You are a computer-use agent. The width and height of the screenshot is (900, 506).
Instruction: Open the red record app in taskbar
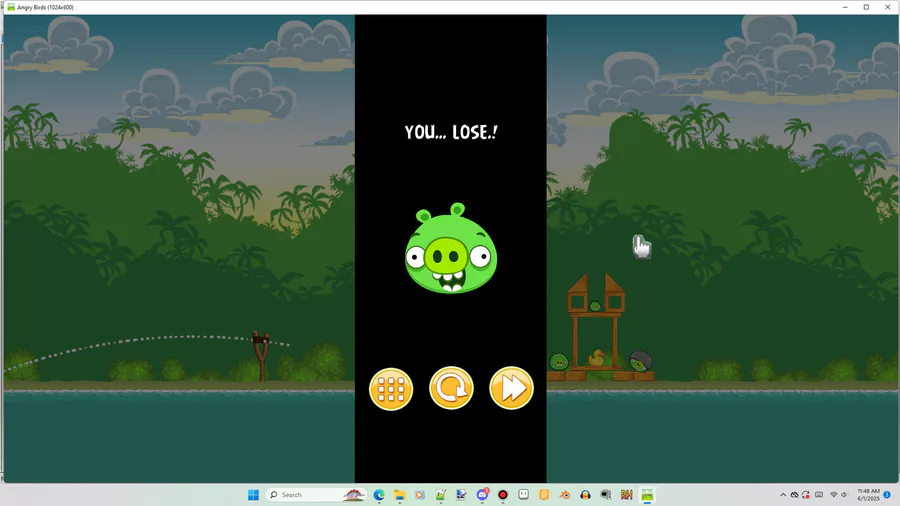click(503, 495)
